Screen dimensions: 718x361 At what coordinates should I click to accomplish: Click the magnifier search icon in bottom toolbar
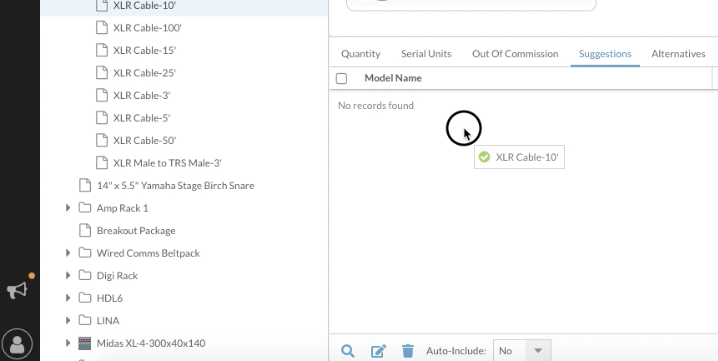[348, 351]
